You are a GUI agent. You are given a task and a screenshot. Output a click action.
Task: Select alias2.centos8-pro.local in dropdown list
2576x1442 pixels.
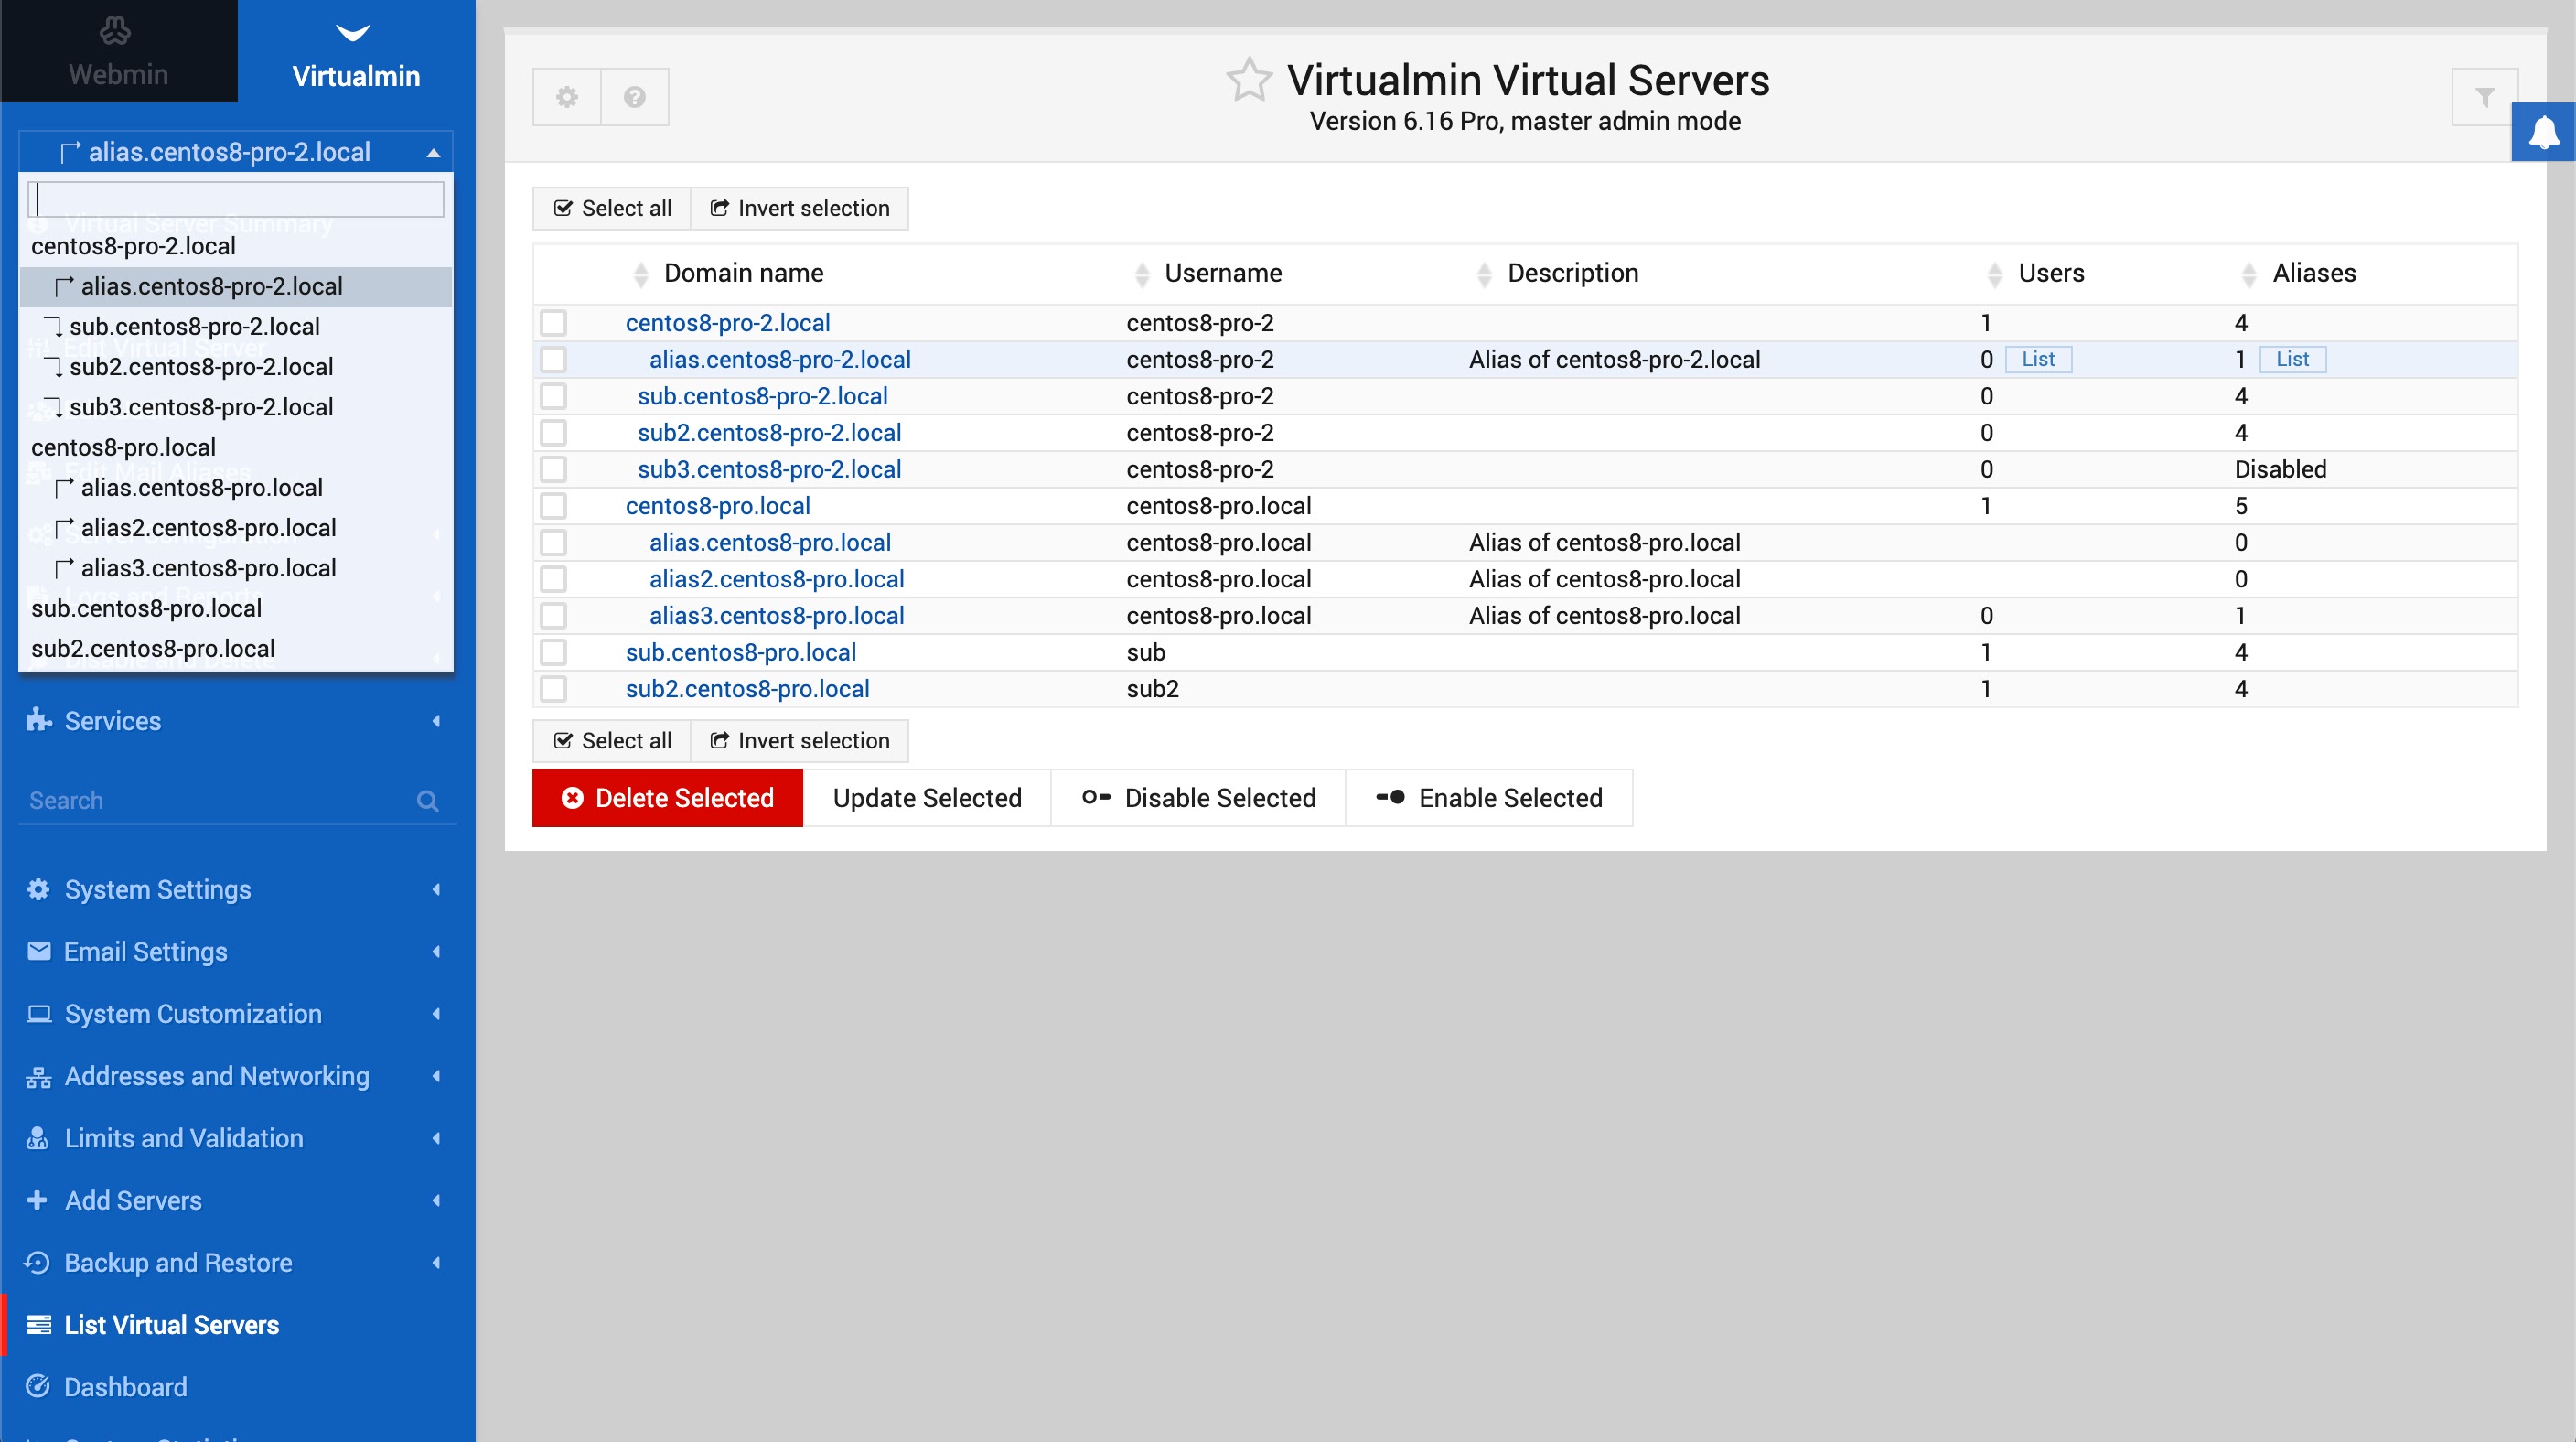coord(236,528)
